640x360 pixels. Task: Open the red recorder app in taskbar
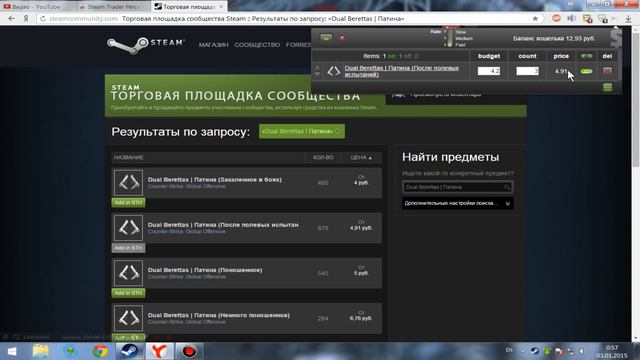(x=189, y=351)
